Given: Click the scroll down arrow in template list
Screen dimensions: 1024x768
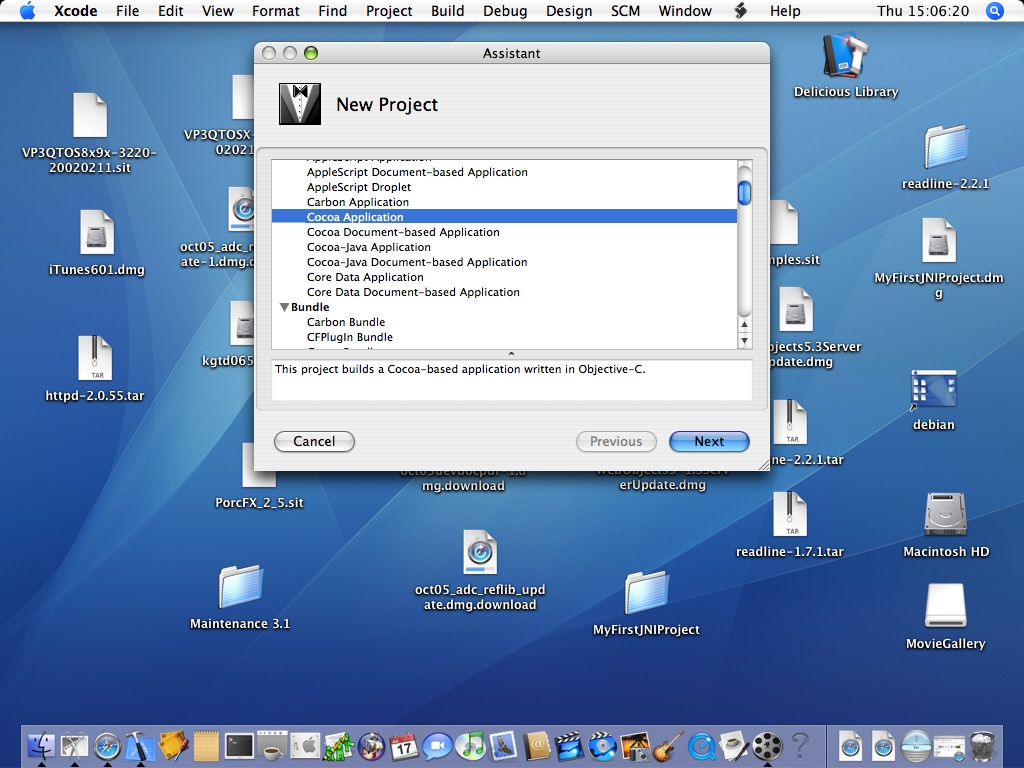Looking at the screenshot, I should (744, 341).
